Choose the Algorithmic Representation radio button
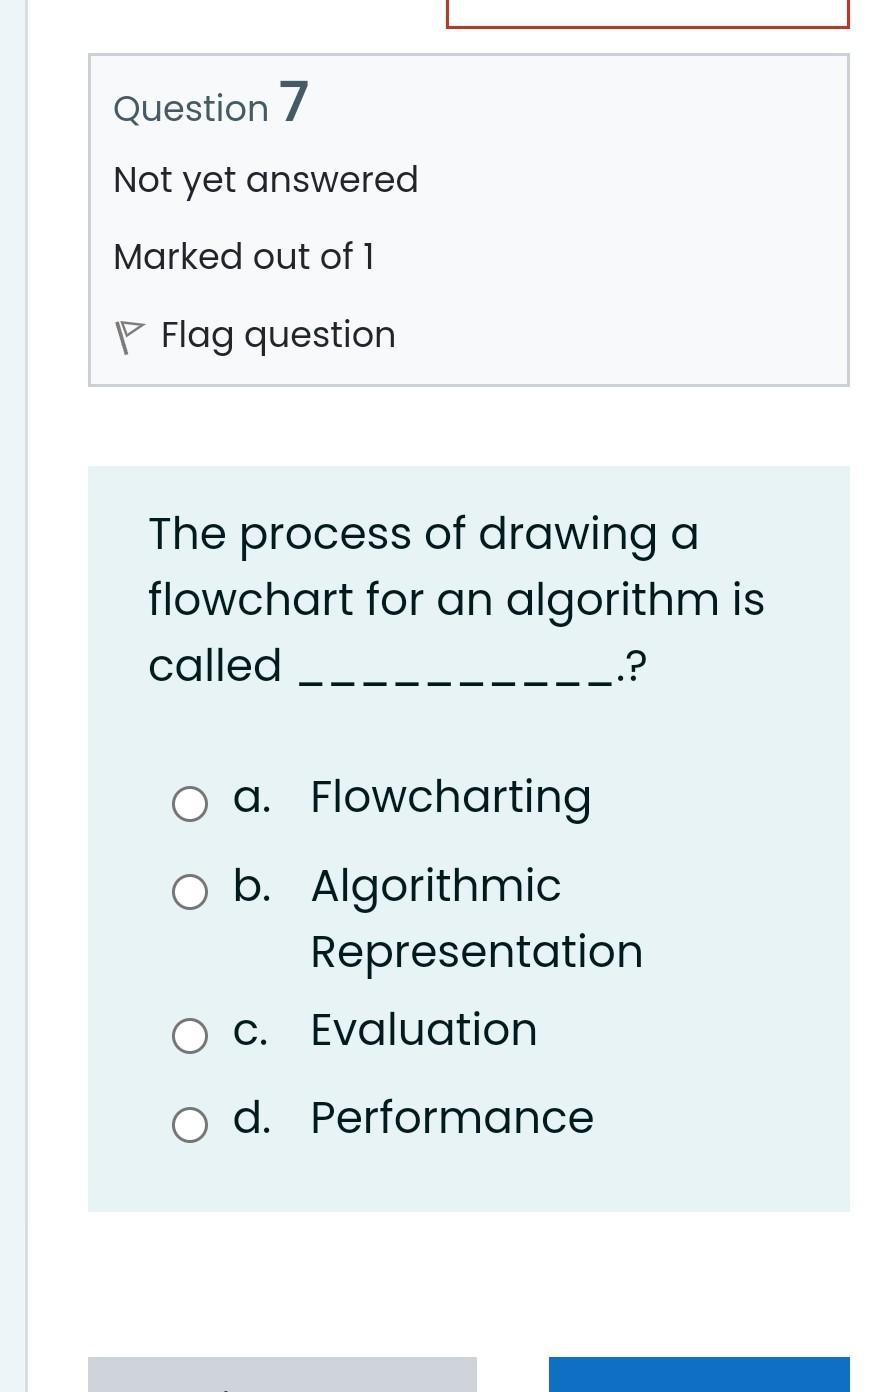The width and height of the screenshot is (879, 1392). (189, 892)
